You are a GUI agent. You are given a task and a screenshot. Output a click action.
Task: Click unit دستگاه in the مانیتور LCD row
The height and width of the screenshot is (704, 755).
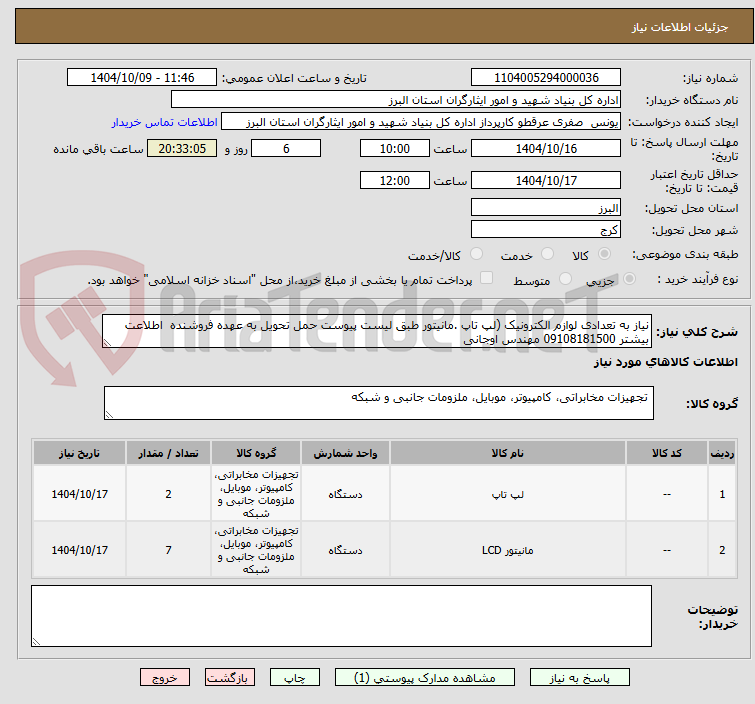[x=345, y=550]
